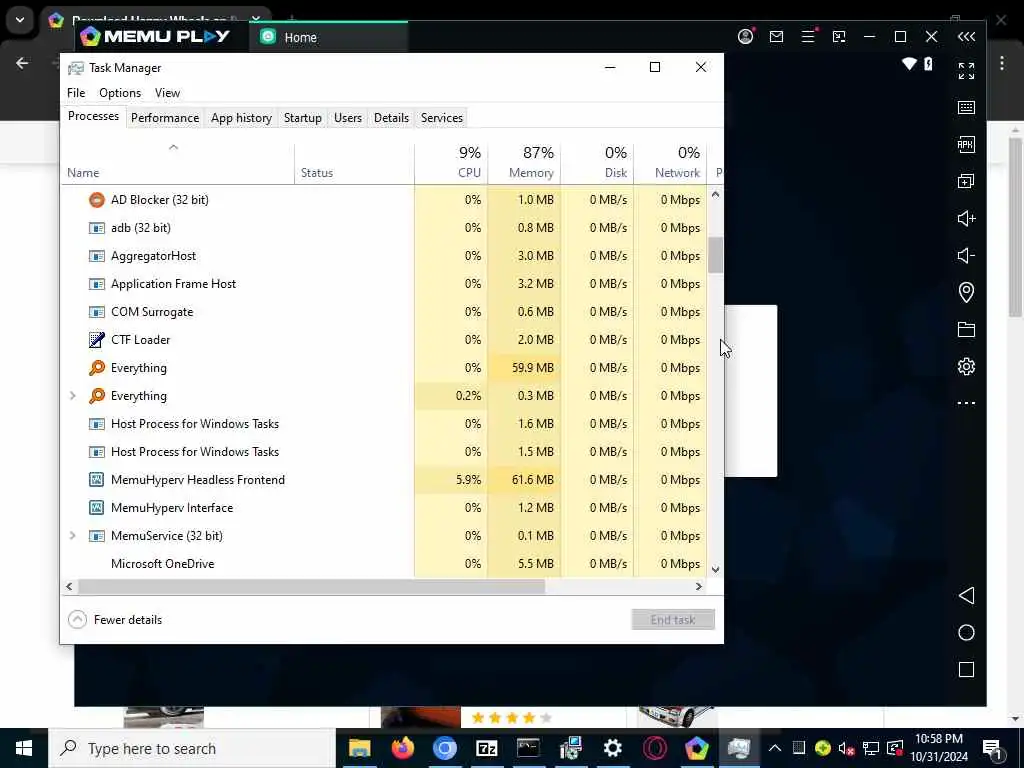The image size is (1024, 768).
Task: Click the End task button
Action: pos(673,620)
